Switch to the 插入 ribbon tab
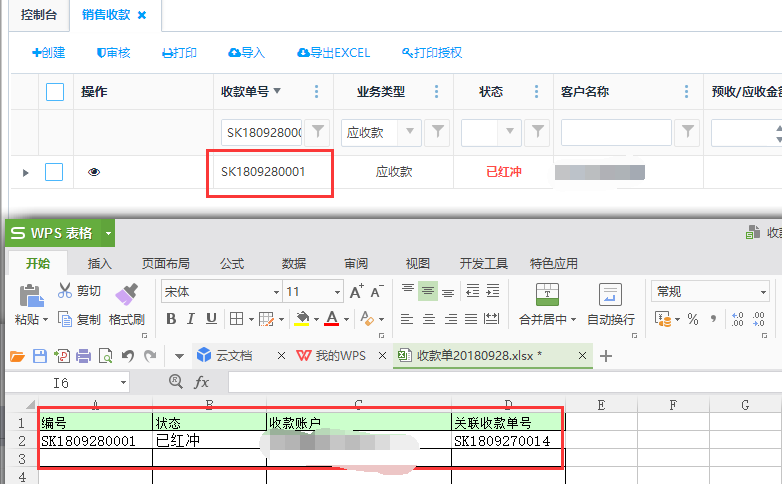Screen dimensions: 782x484 (x=100, y=264)
